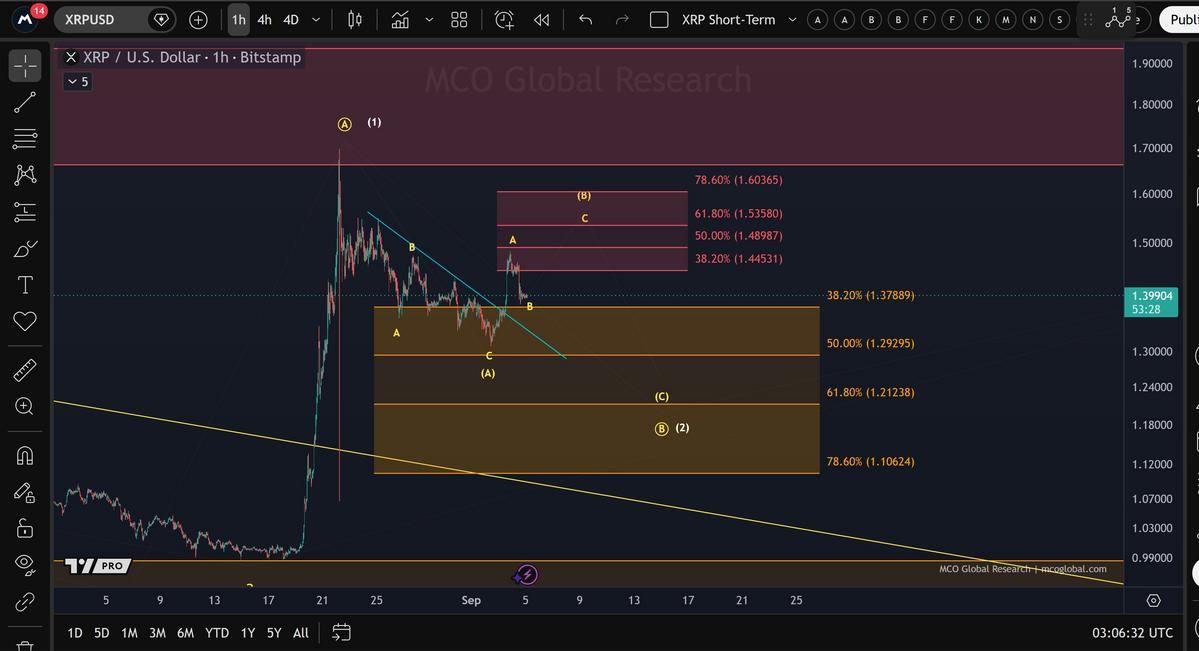Select the 78.60% (1.60365) Fibonacci label
1199x651 pixels.
point(738,181)
